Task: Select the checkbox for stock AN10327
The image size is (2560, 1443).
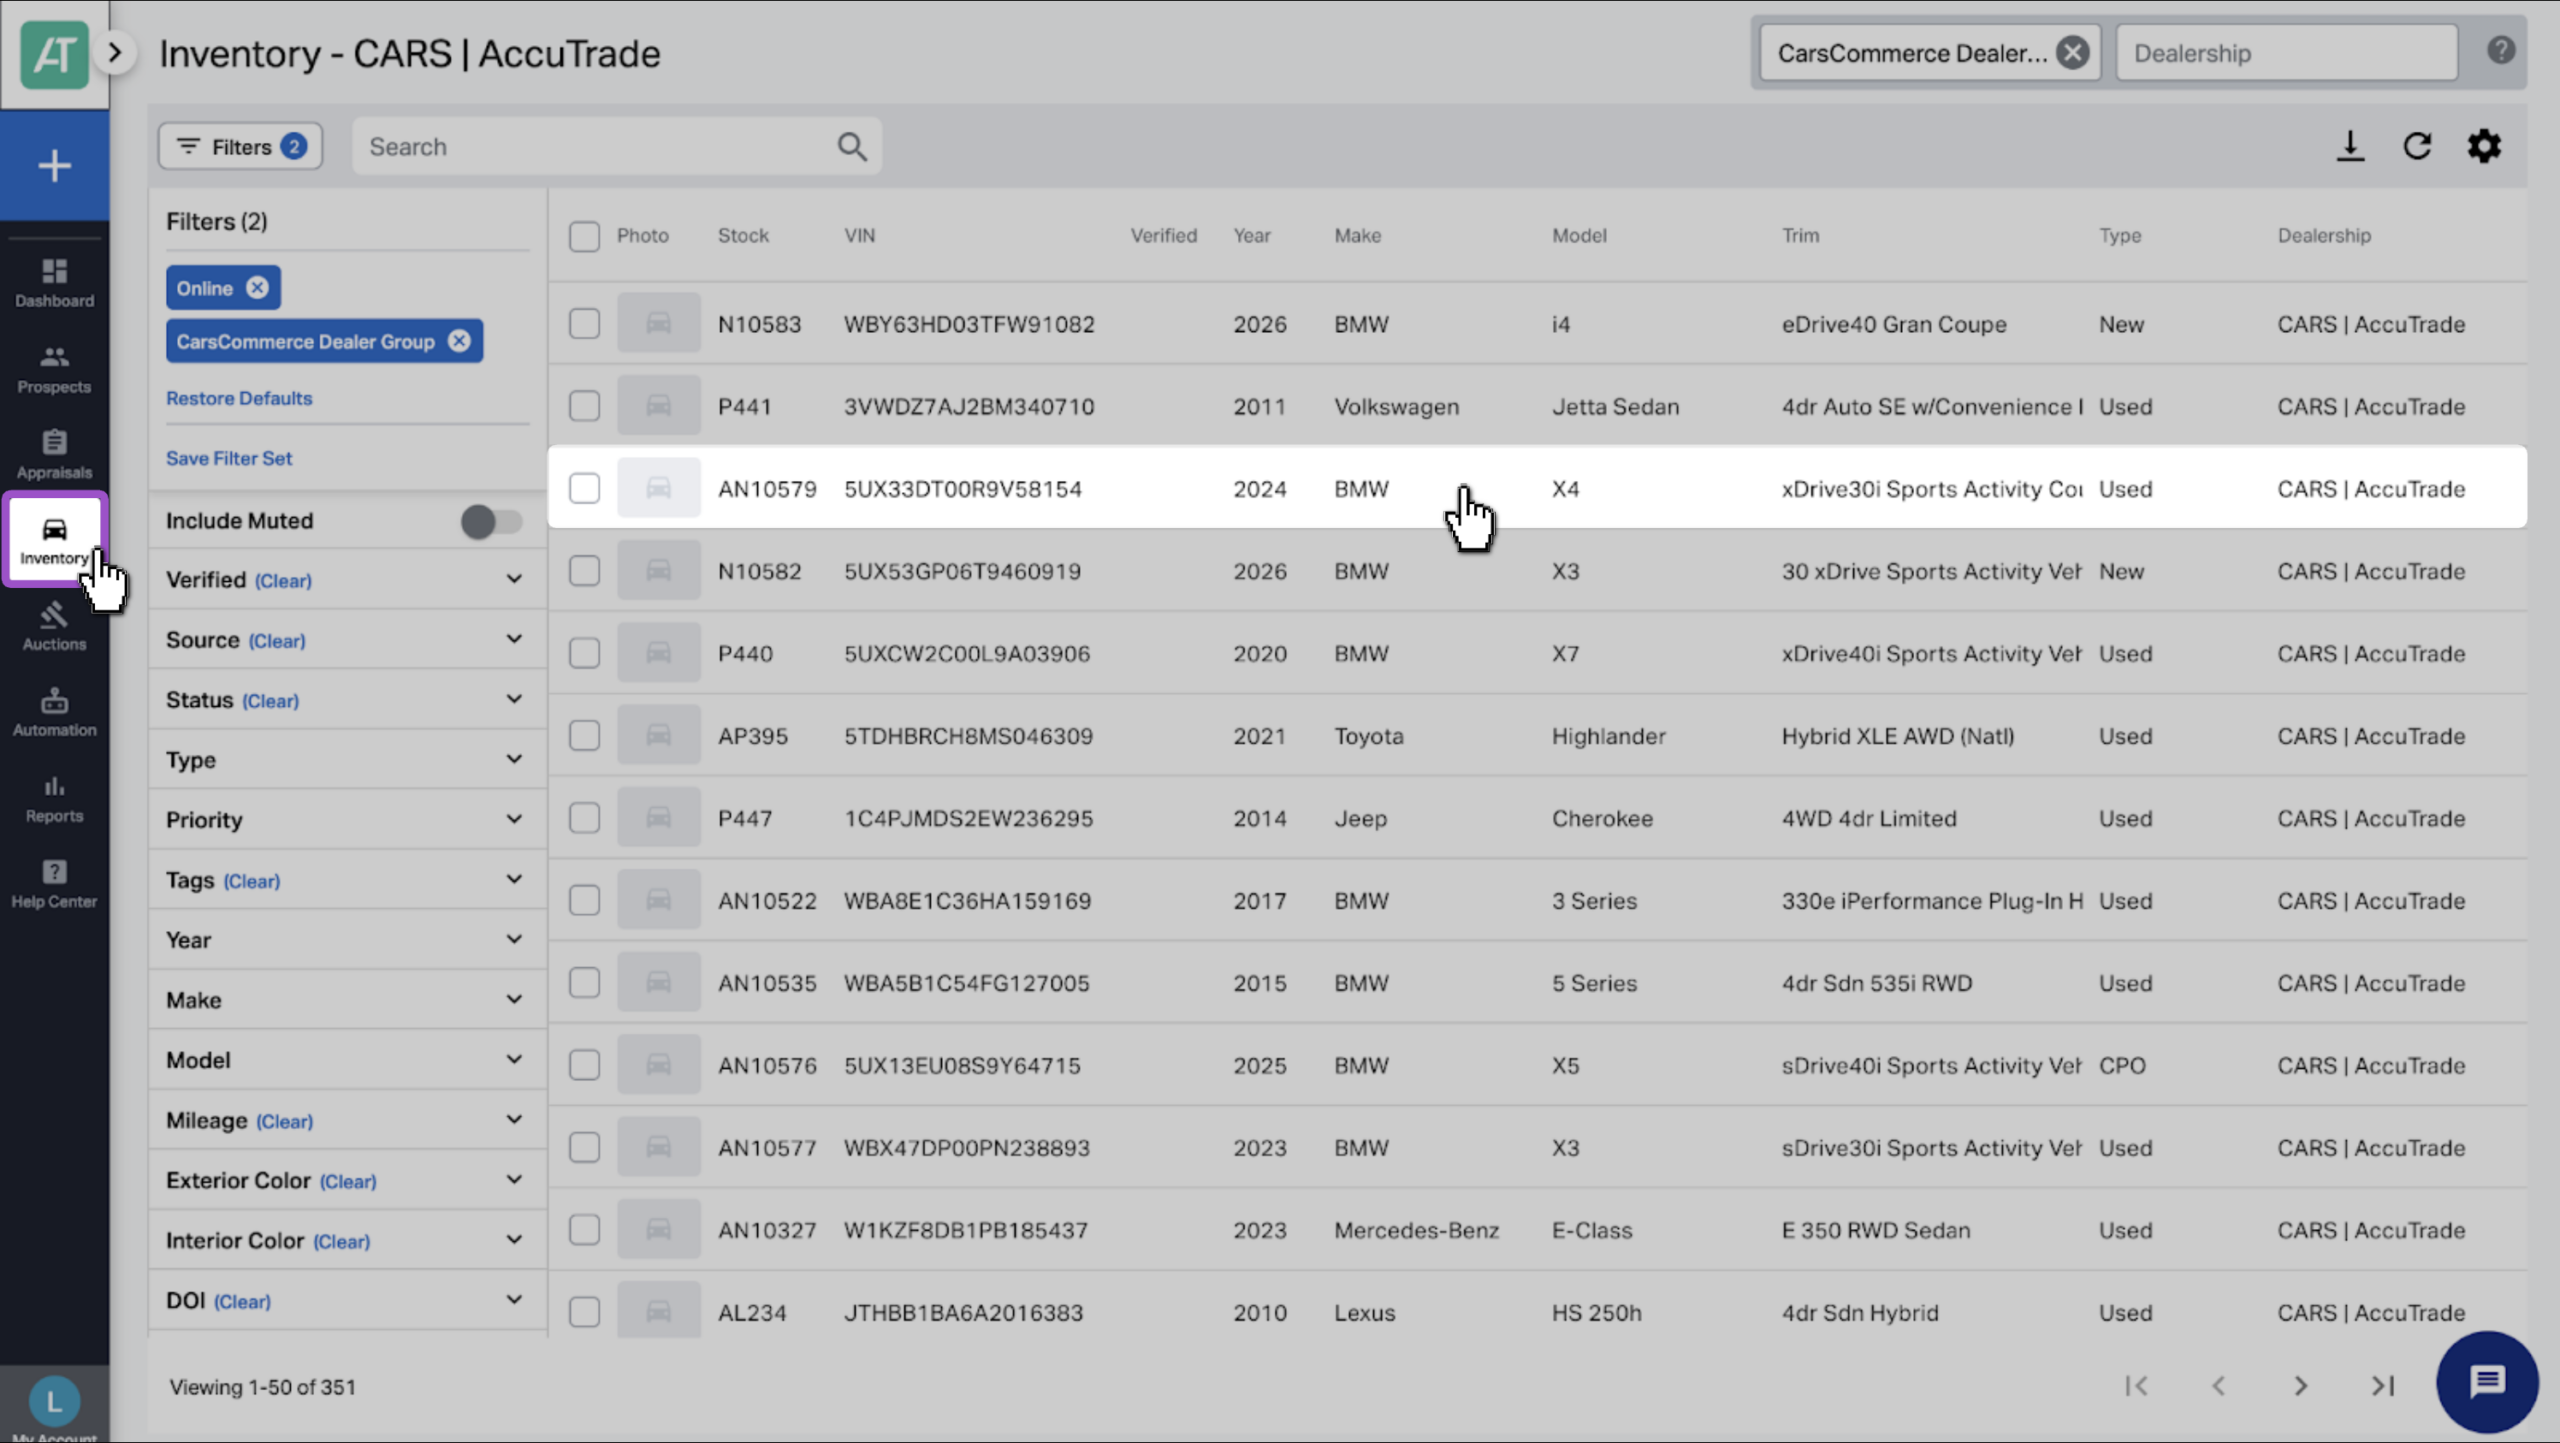Action: 584,1229
